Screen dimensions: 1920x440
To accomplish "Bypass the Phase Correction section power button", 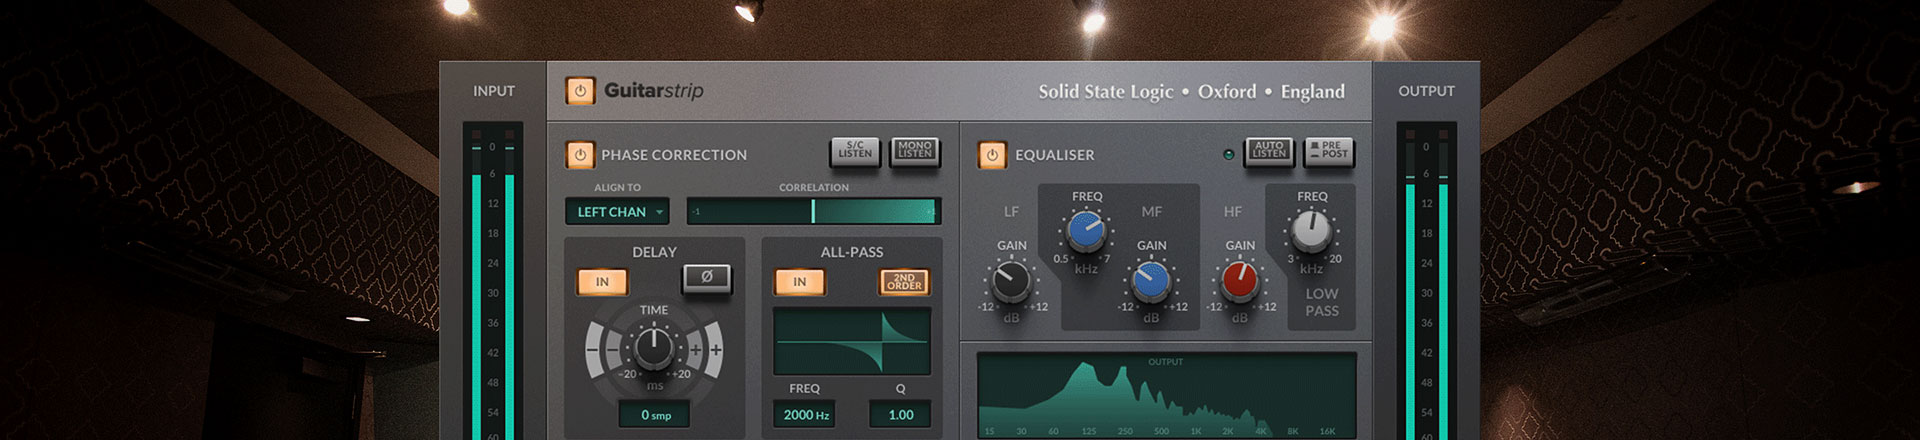I will tap(580, 155).
